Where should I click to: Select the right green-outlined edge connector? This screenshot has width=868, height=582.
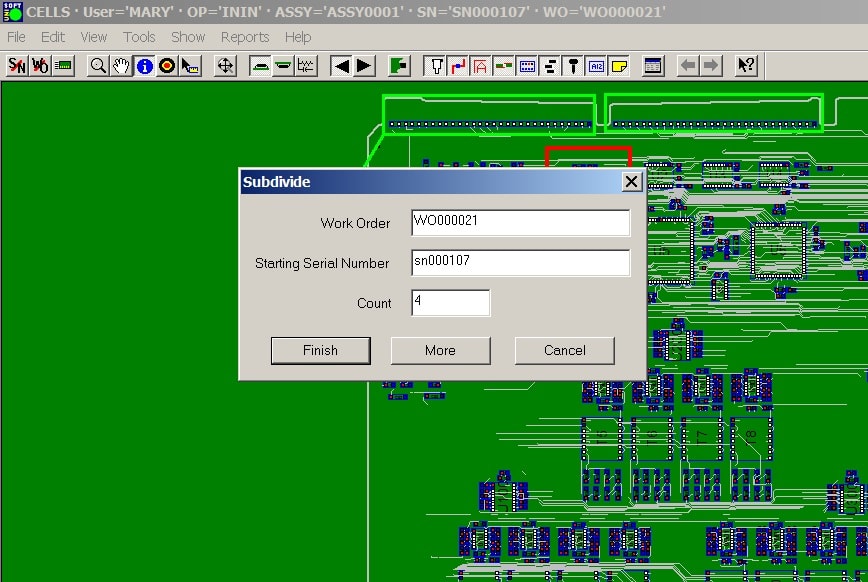pyautogui.click(x=714, y=113)
